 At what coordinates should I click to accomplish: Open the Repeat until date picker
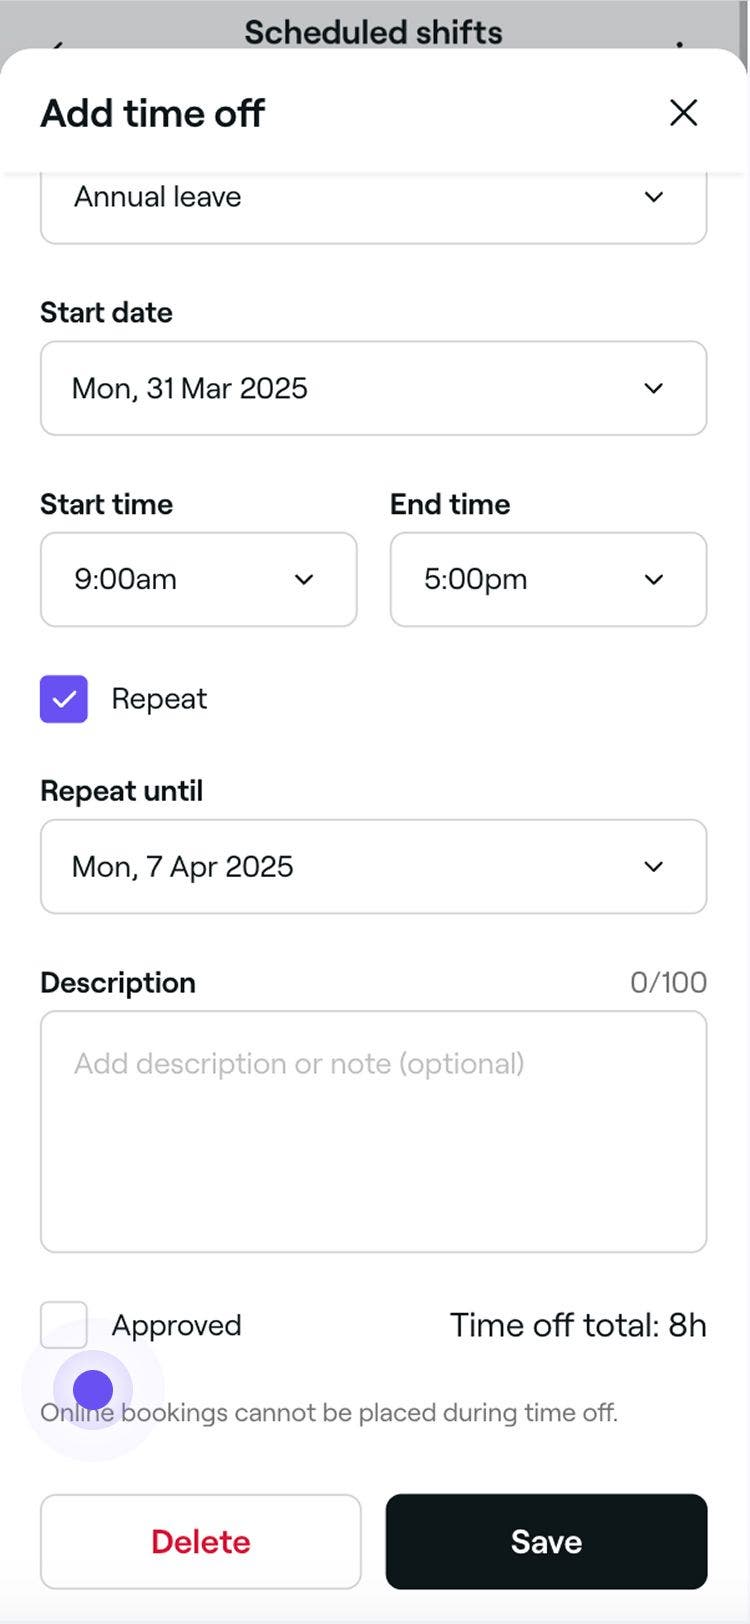click(373, 866)
